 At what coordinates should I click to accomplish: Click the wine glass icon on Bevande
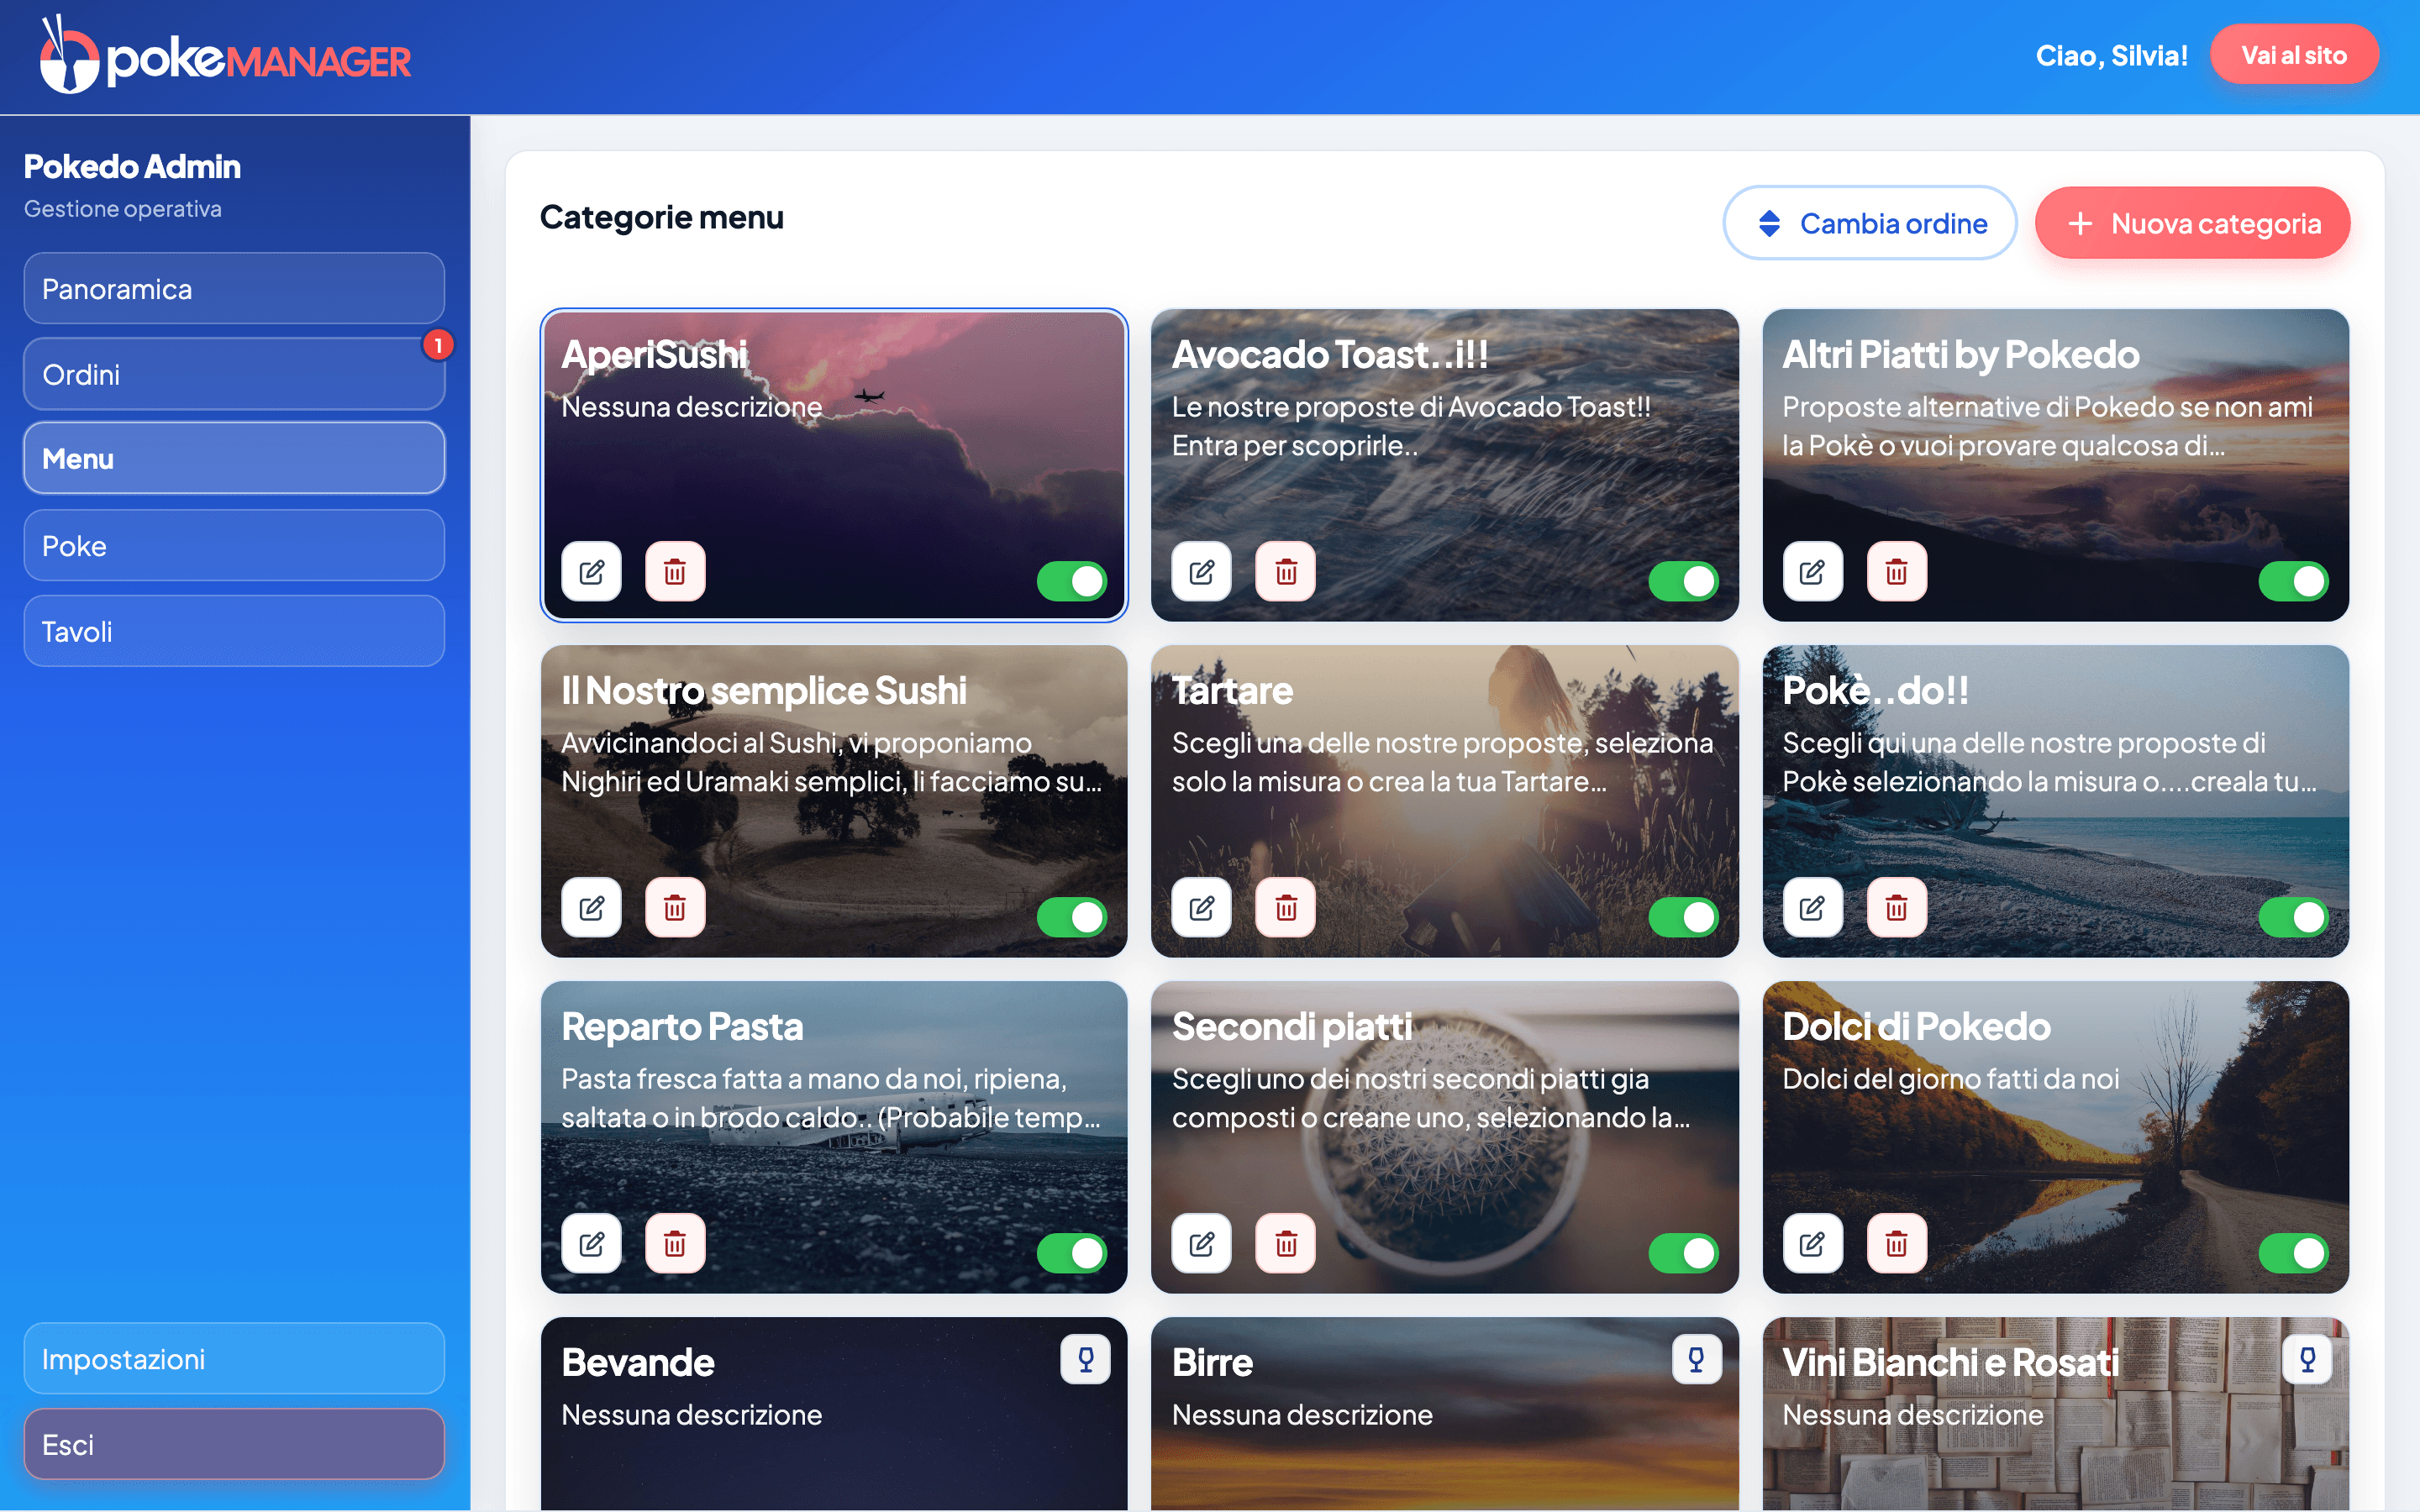[1085, 1360]
